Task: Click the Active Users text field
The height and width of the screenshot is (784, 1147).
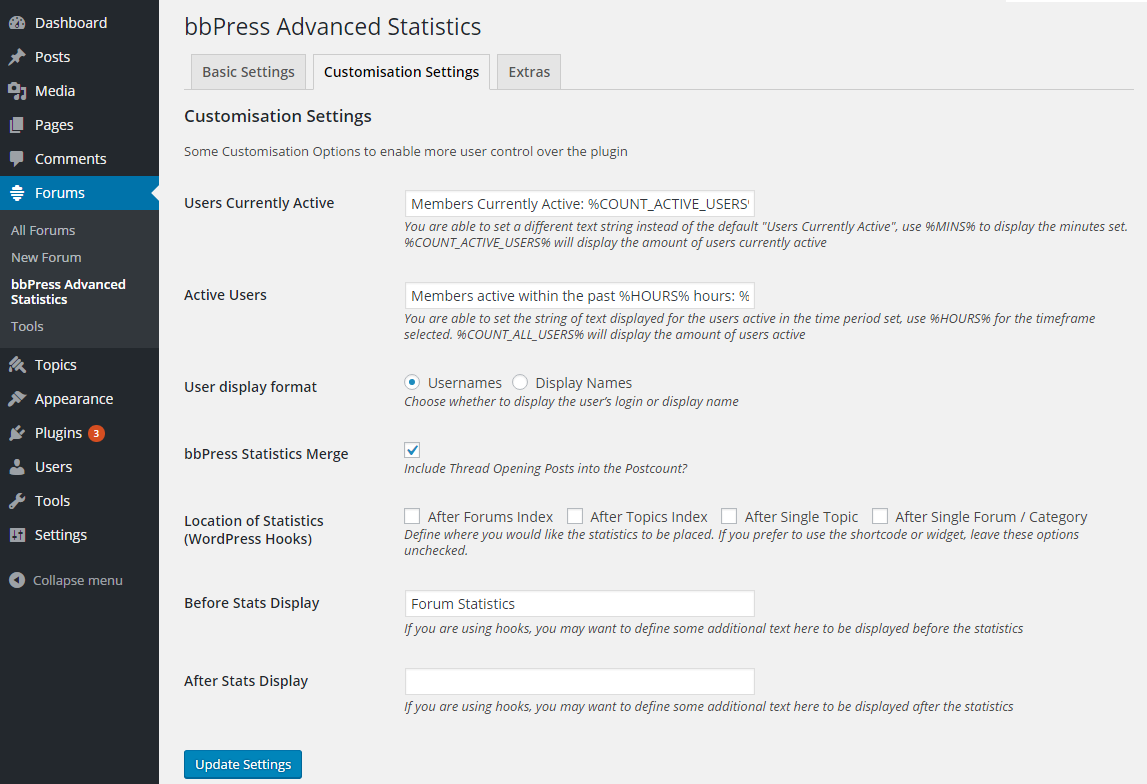Action: tap(579, 296)
